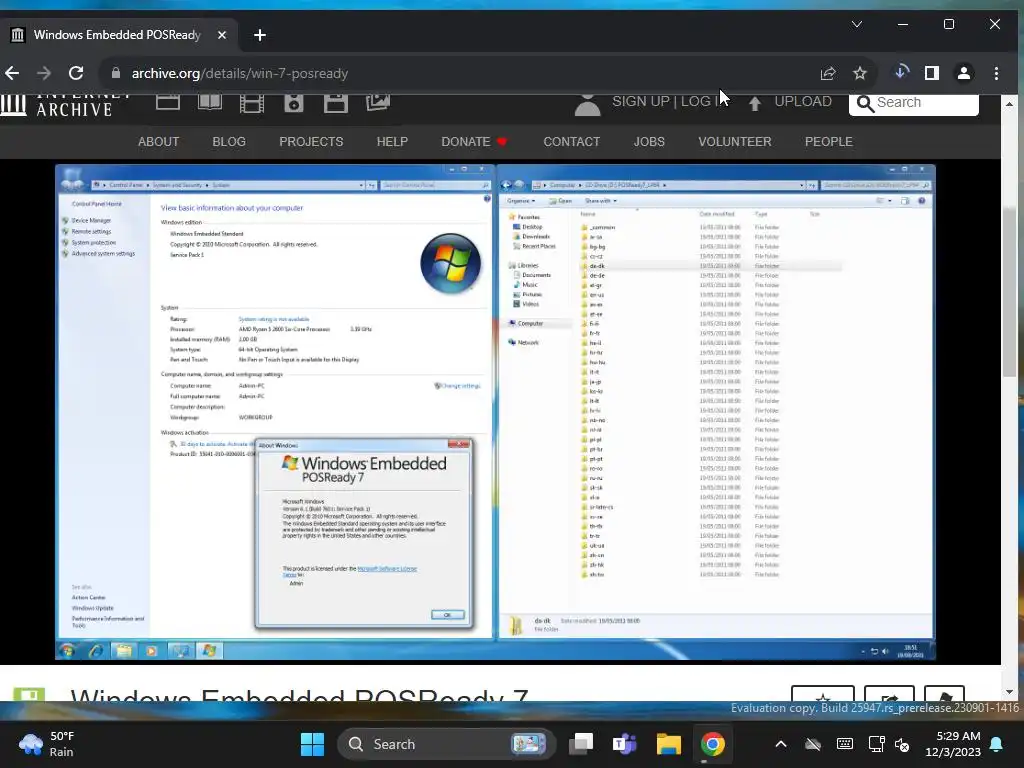
Task: Select the Windows Embedded POSReady tab
Action: (118, 35)
